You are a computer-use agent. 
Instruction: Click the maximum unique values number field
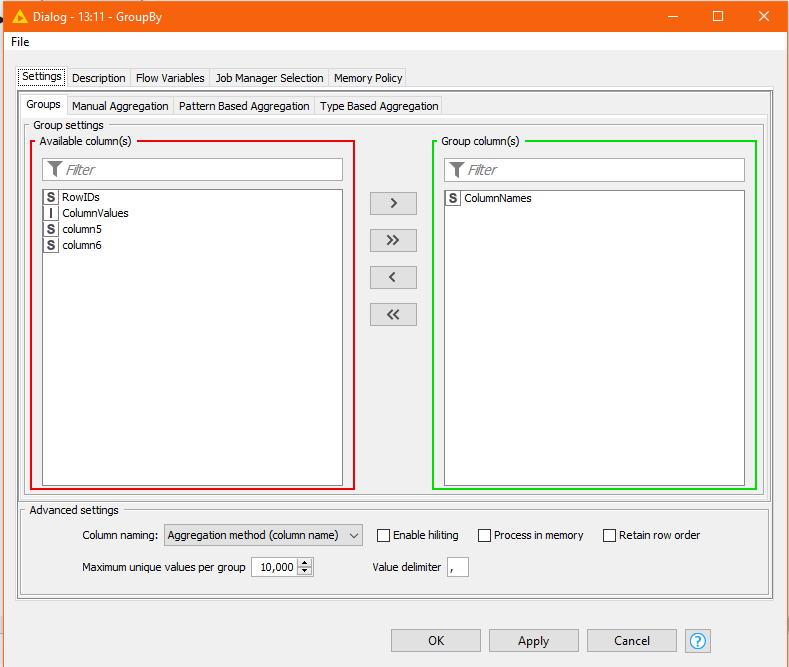click(x=275, y=567)
